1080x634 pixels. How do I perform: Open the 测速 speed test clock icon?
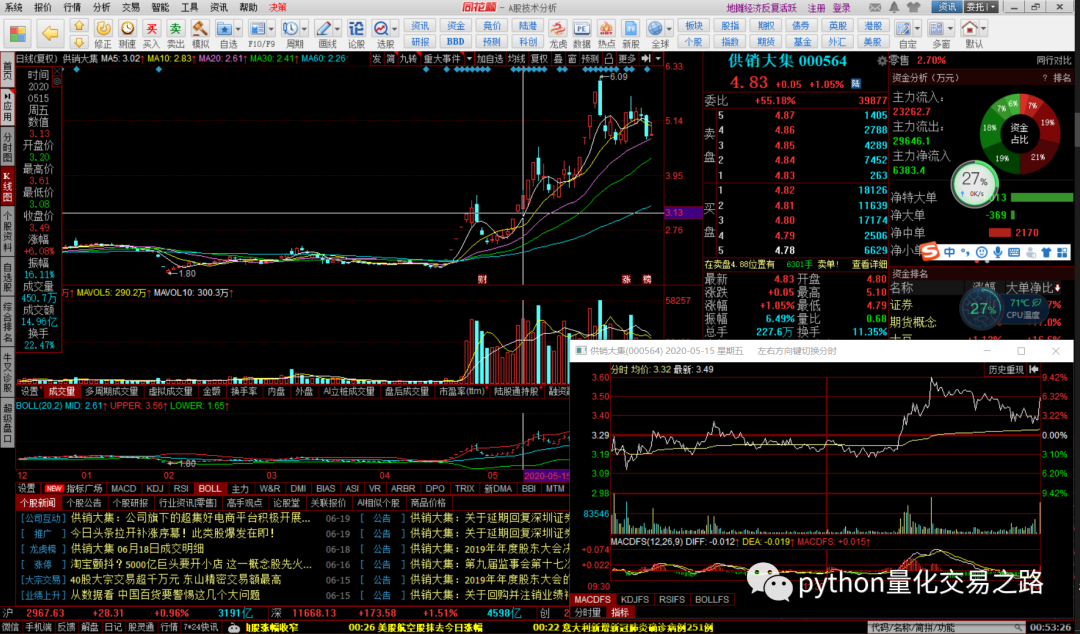(x=127, y=29)
